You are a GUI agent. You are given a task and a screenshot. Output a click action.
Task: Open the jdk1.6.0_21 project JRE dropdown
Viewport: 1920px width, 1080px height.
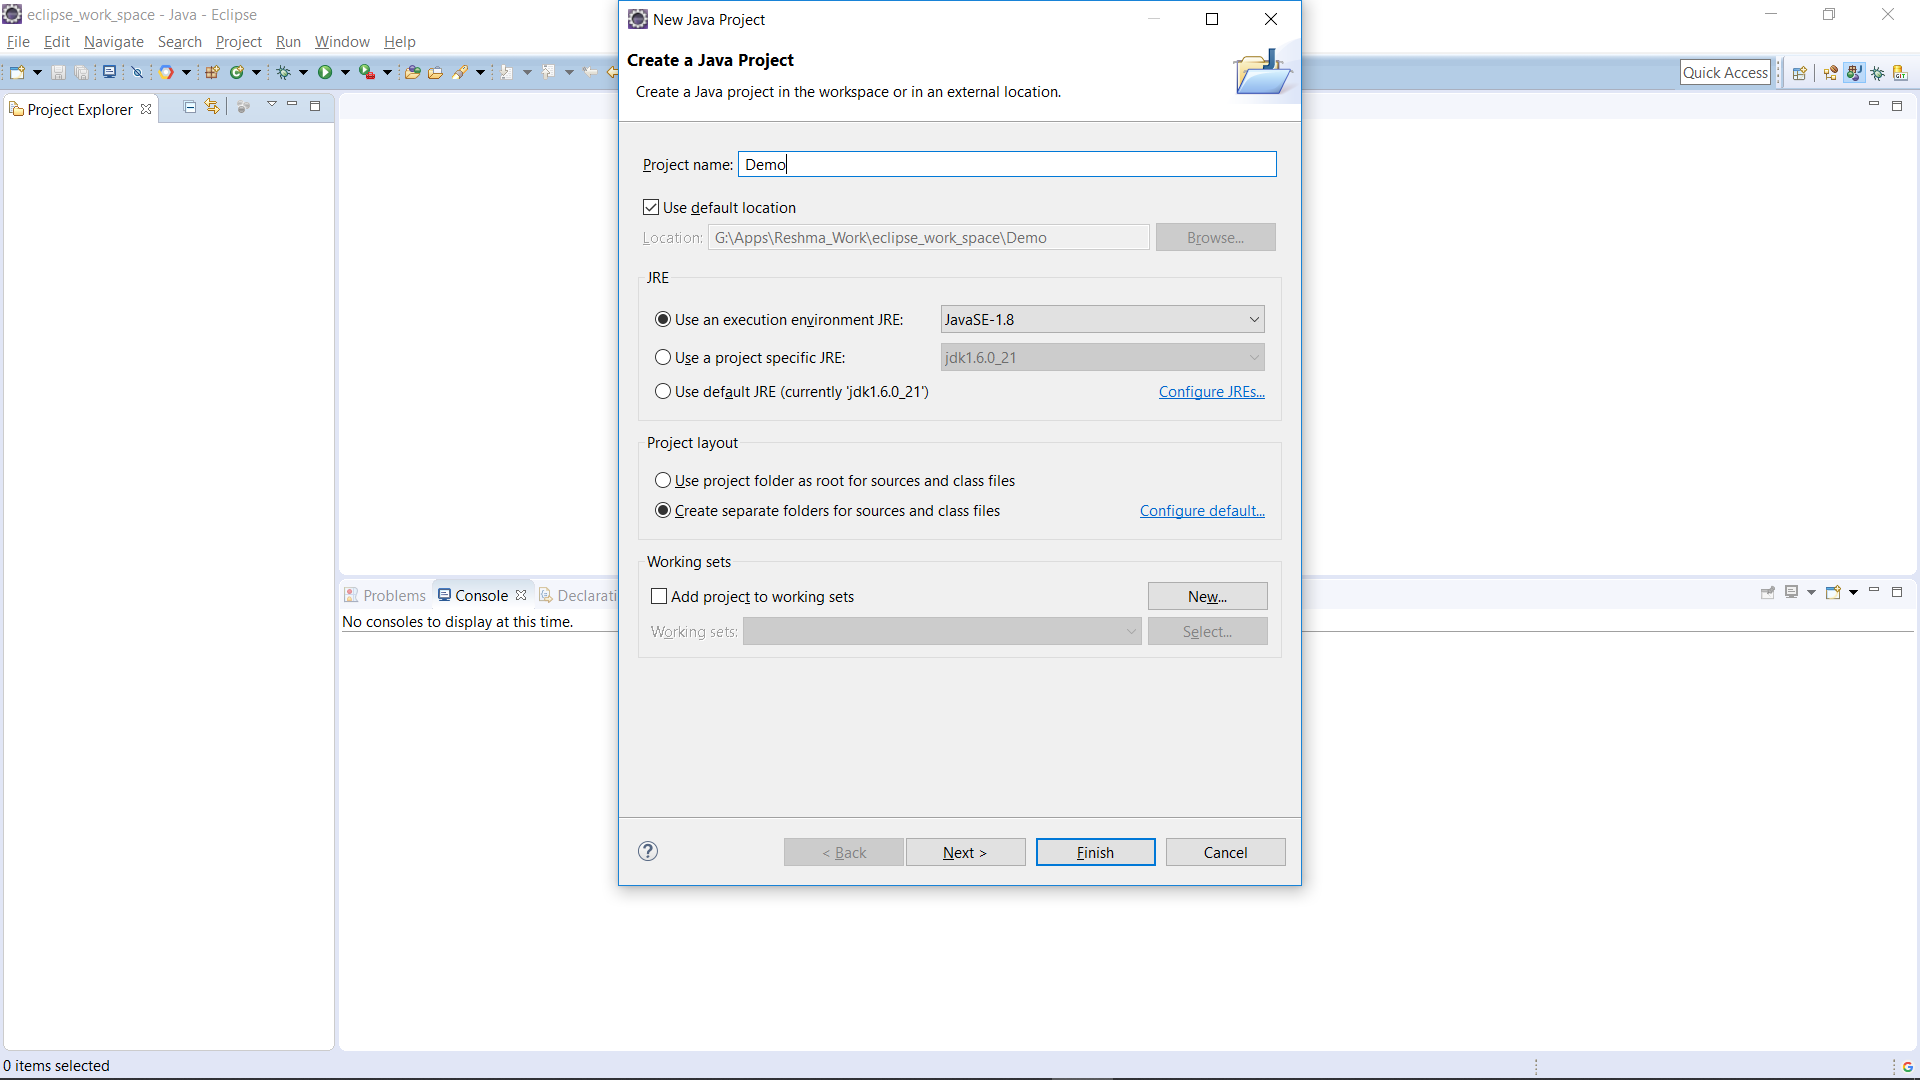(1102, 357)
